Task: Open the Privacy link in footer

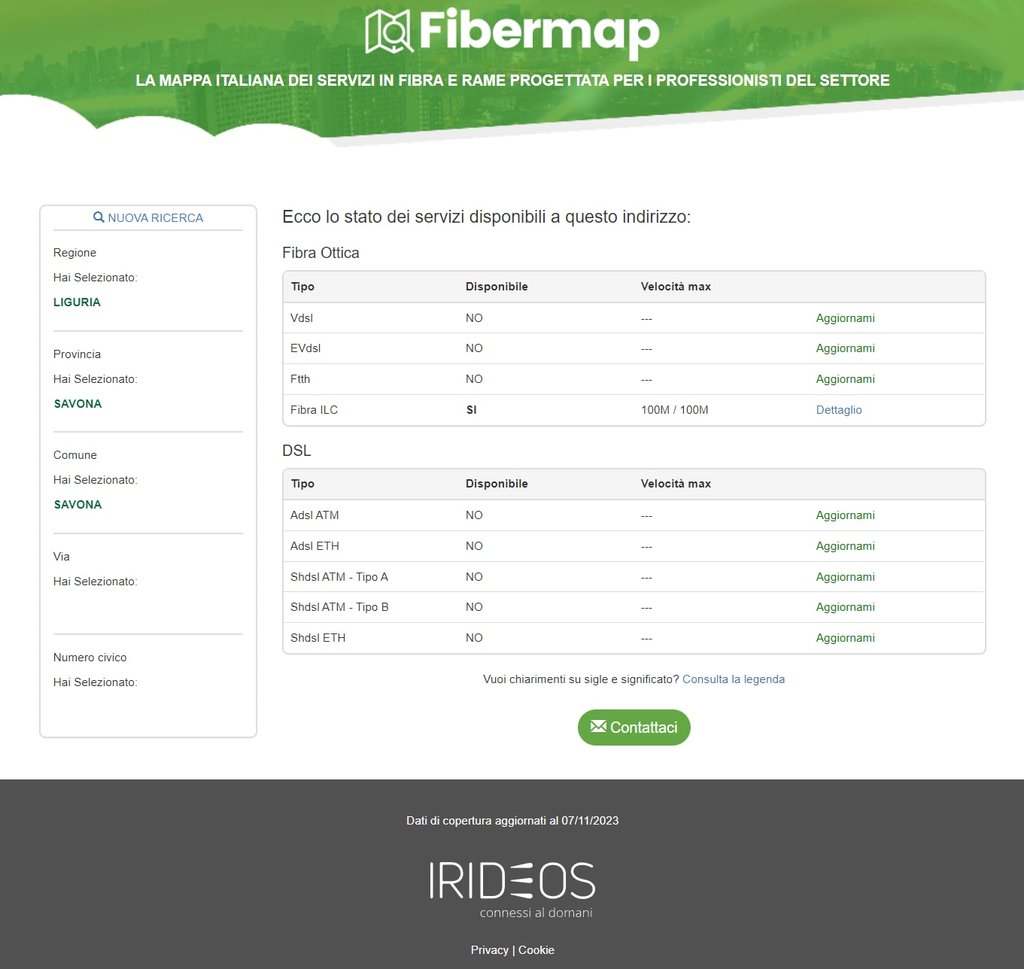Action: coord(489,950)
